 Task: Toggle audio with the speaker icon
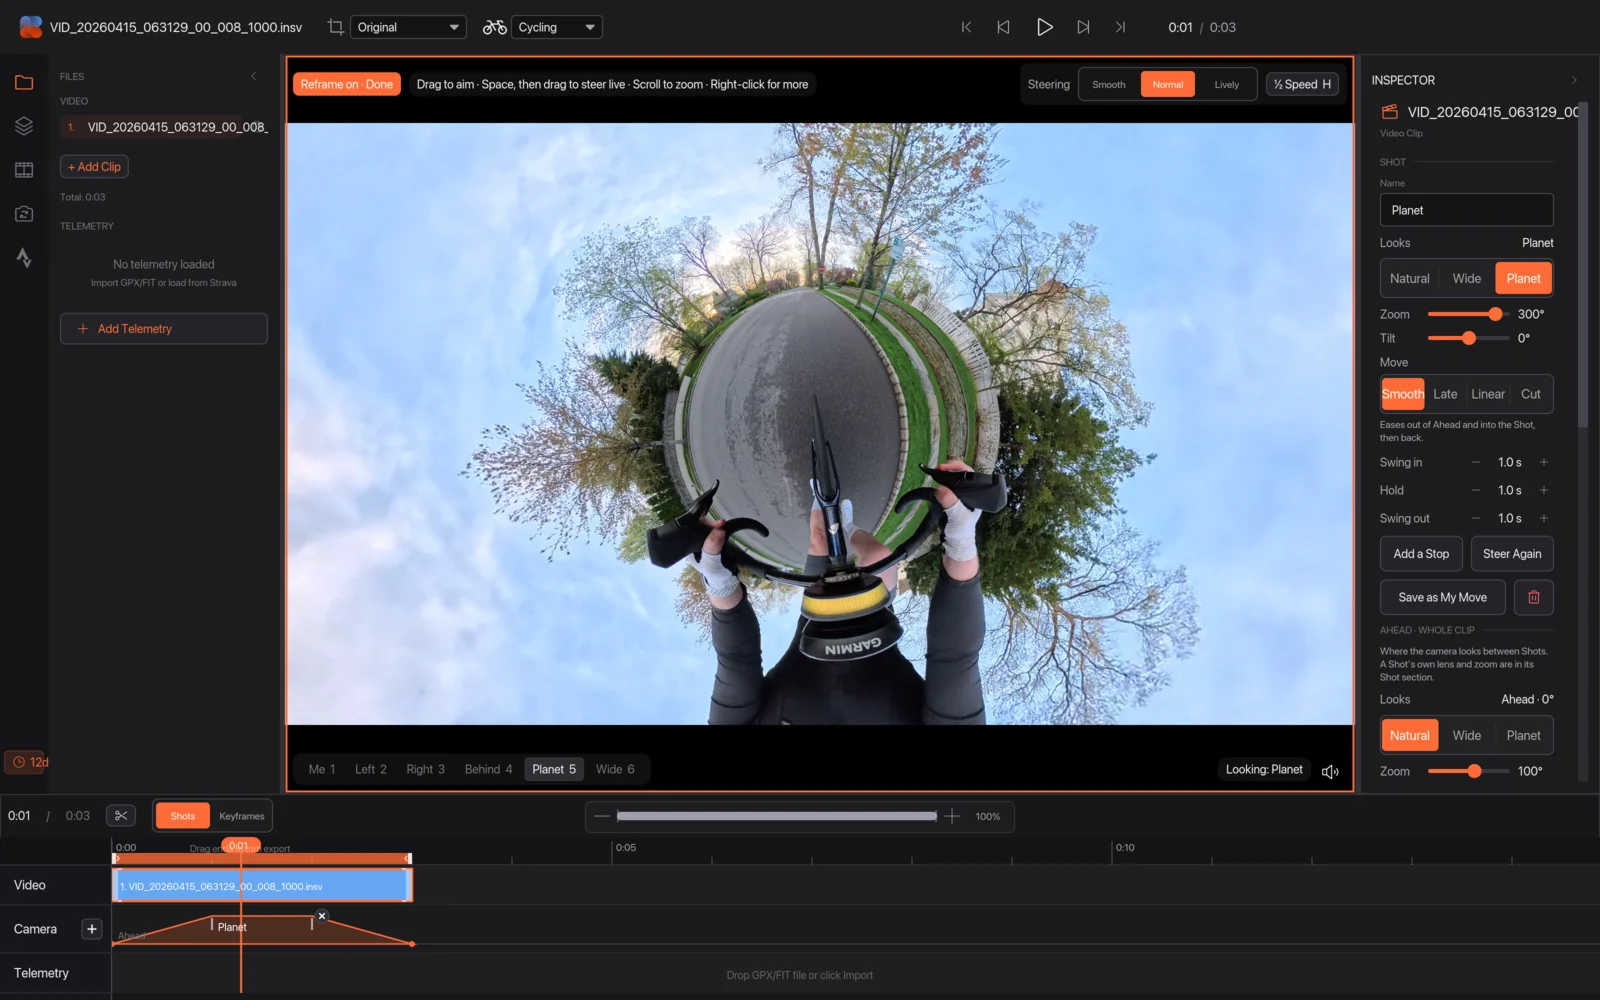[x=1330, y=771]
